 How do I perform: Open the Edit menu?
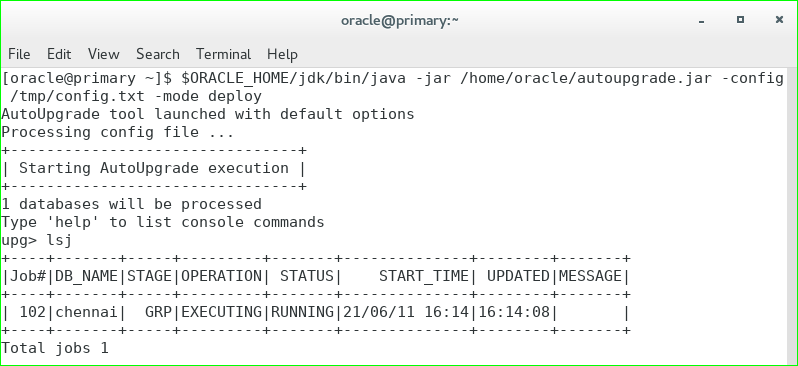point(59,54)
